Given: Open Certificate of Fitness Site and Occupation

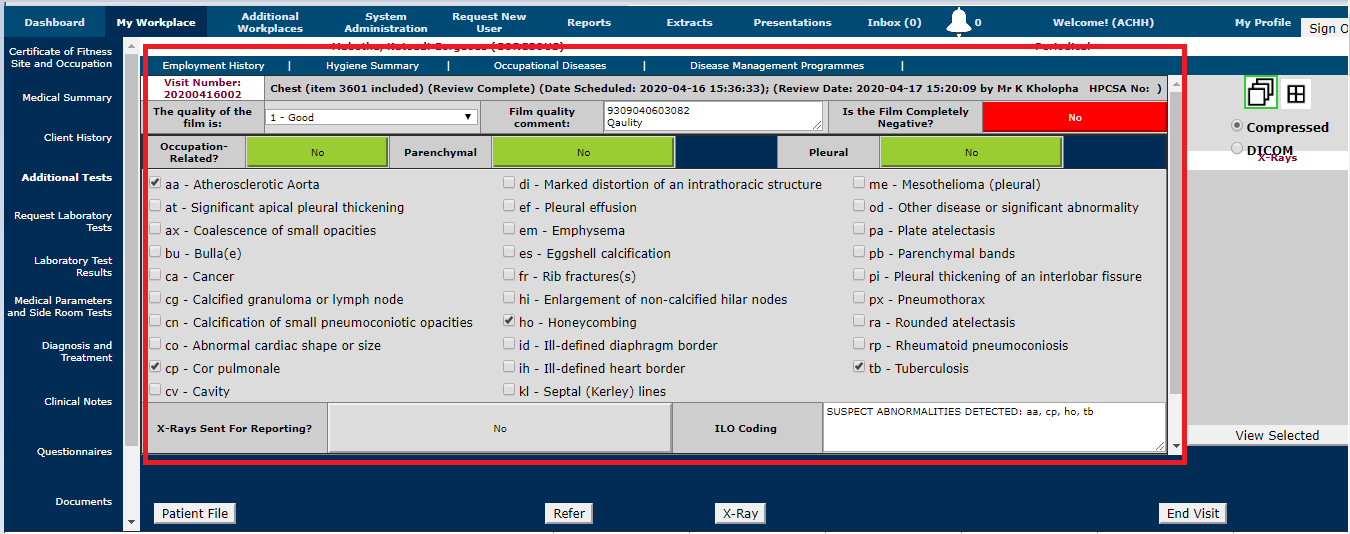Looking at the screenshot, I should click(61, 58).
